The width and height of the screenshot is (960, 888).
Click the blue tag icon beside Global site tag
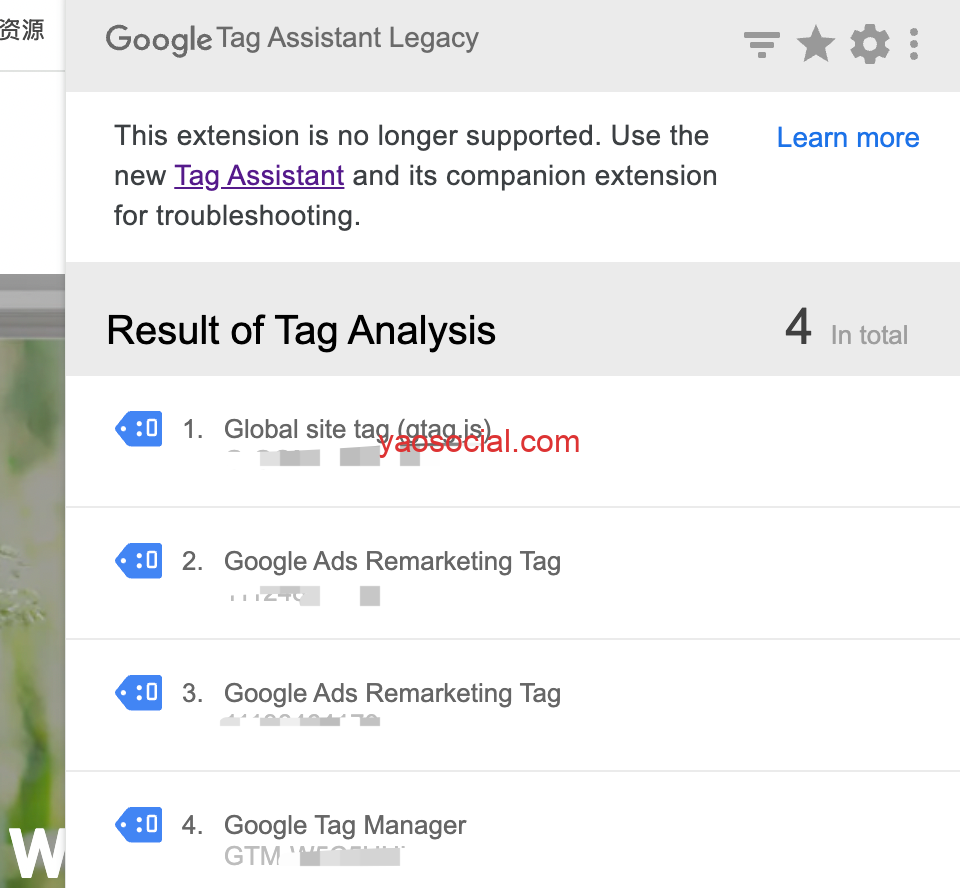coord(139,429)
